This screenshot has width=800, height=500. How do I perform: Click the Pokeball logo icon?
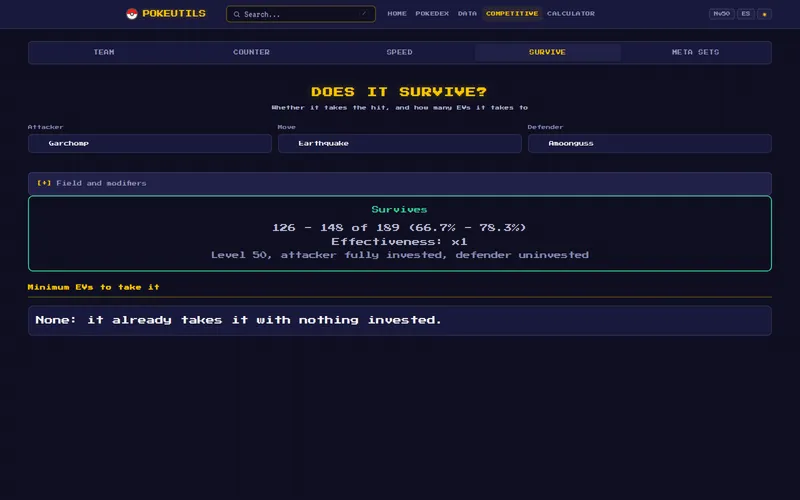(x=132, y=14)
